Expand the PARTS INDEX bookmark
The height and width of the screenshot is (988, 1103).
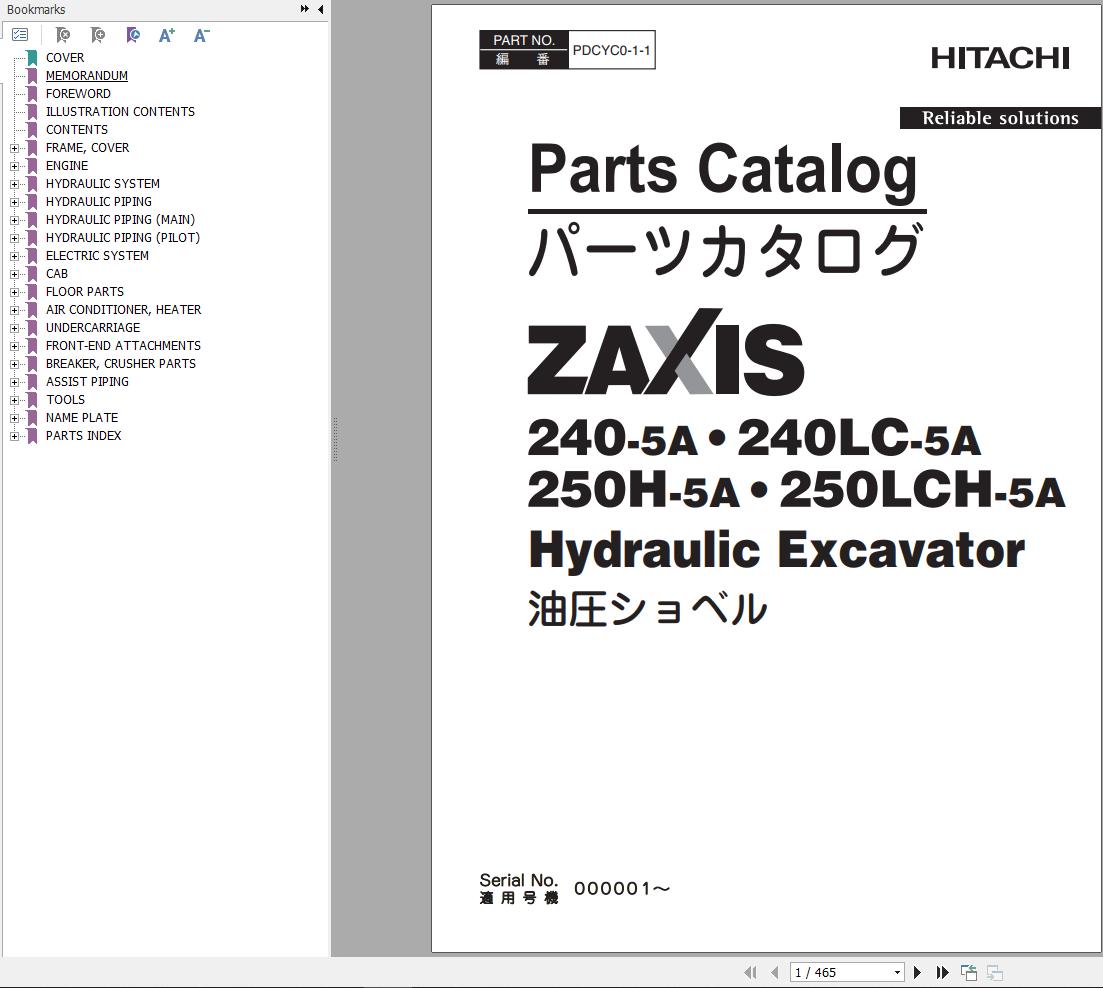14,436
